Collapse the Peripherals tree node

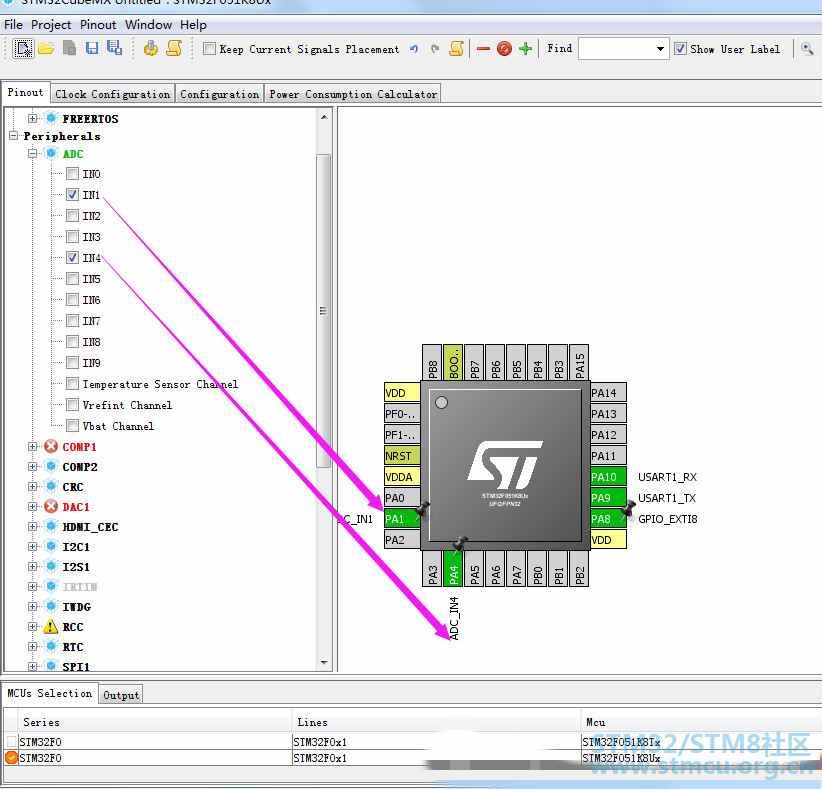tap(14, 136)
